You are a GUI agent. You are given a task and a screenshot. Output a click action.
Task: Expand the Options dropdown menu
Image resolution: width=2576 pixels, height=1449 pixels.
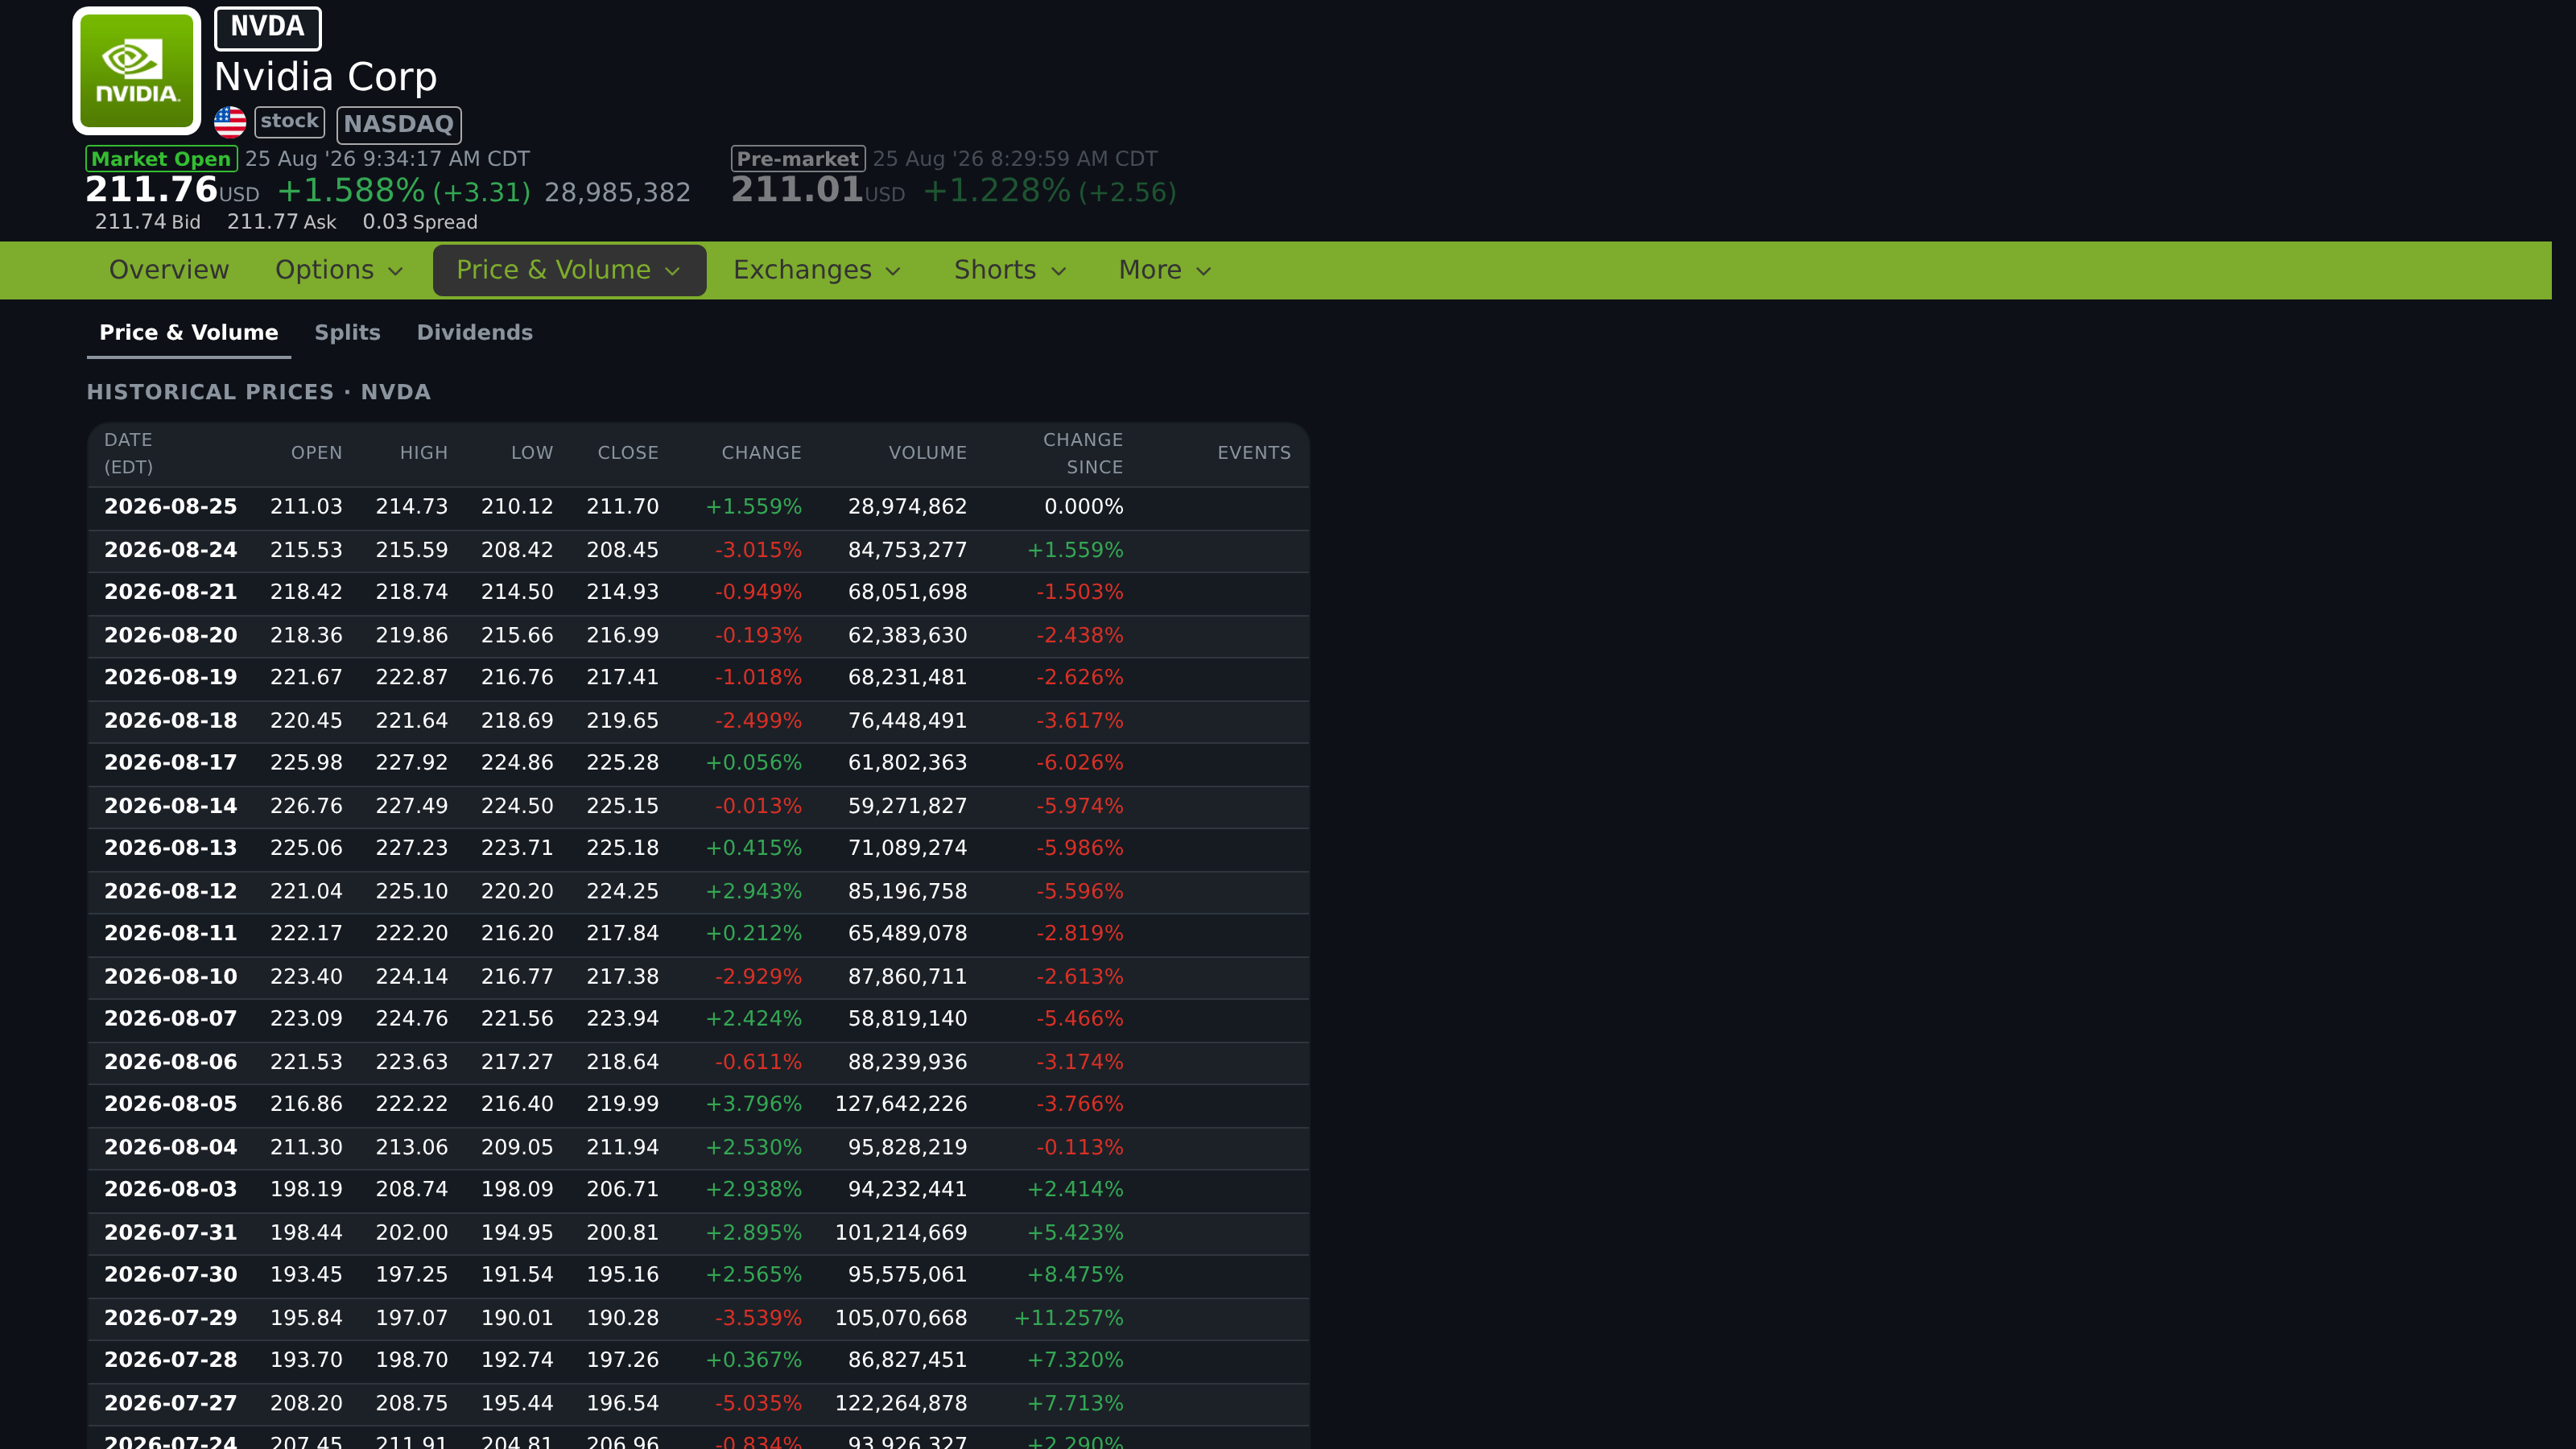pyautogui.click(x=339, y=270)
